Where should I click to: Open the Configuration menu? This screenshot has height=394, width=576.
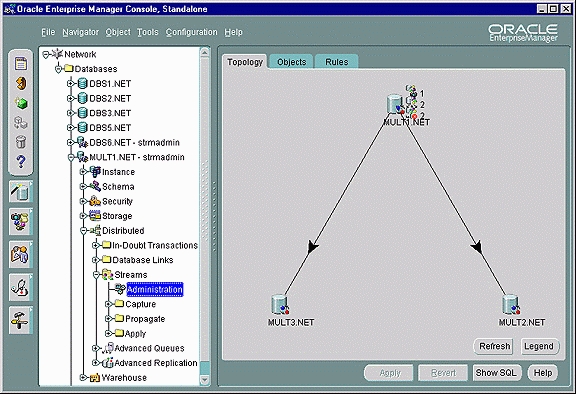(x=191, y=32)
